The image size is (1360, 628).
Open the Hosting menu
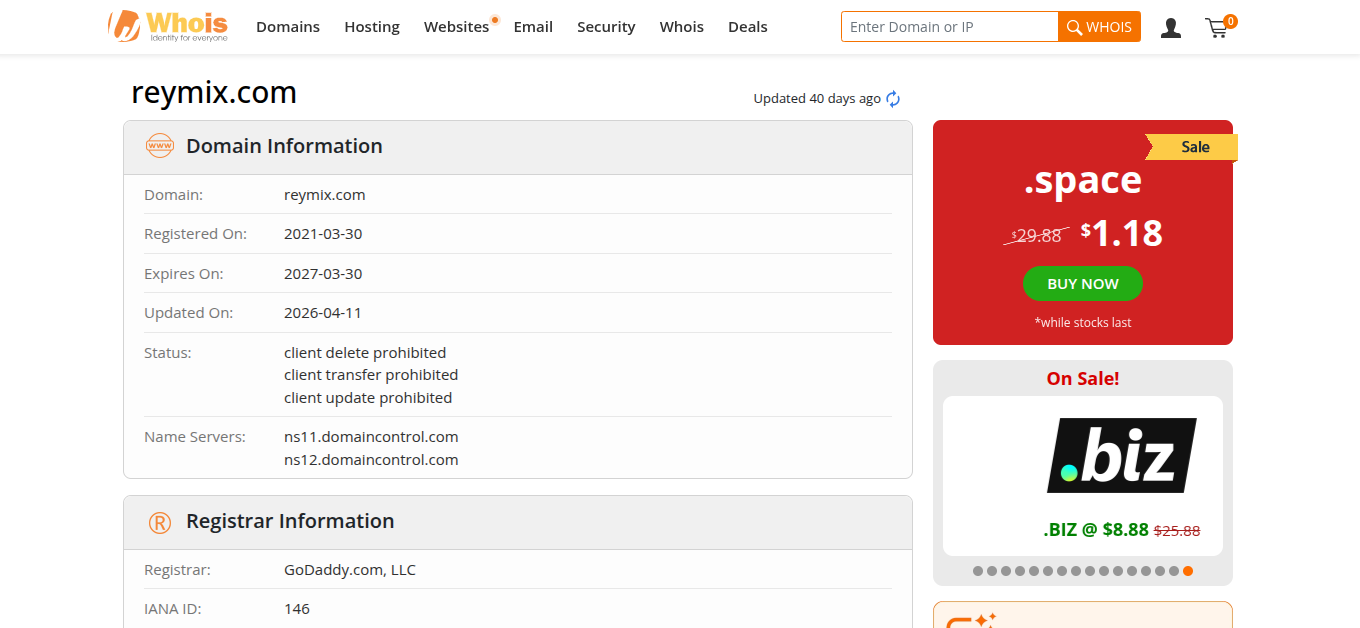372,27
